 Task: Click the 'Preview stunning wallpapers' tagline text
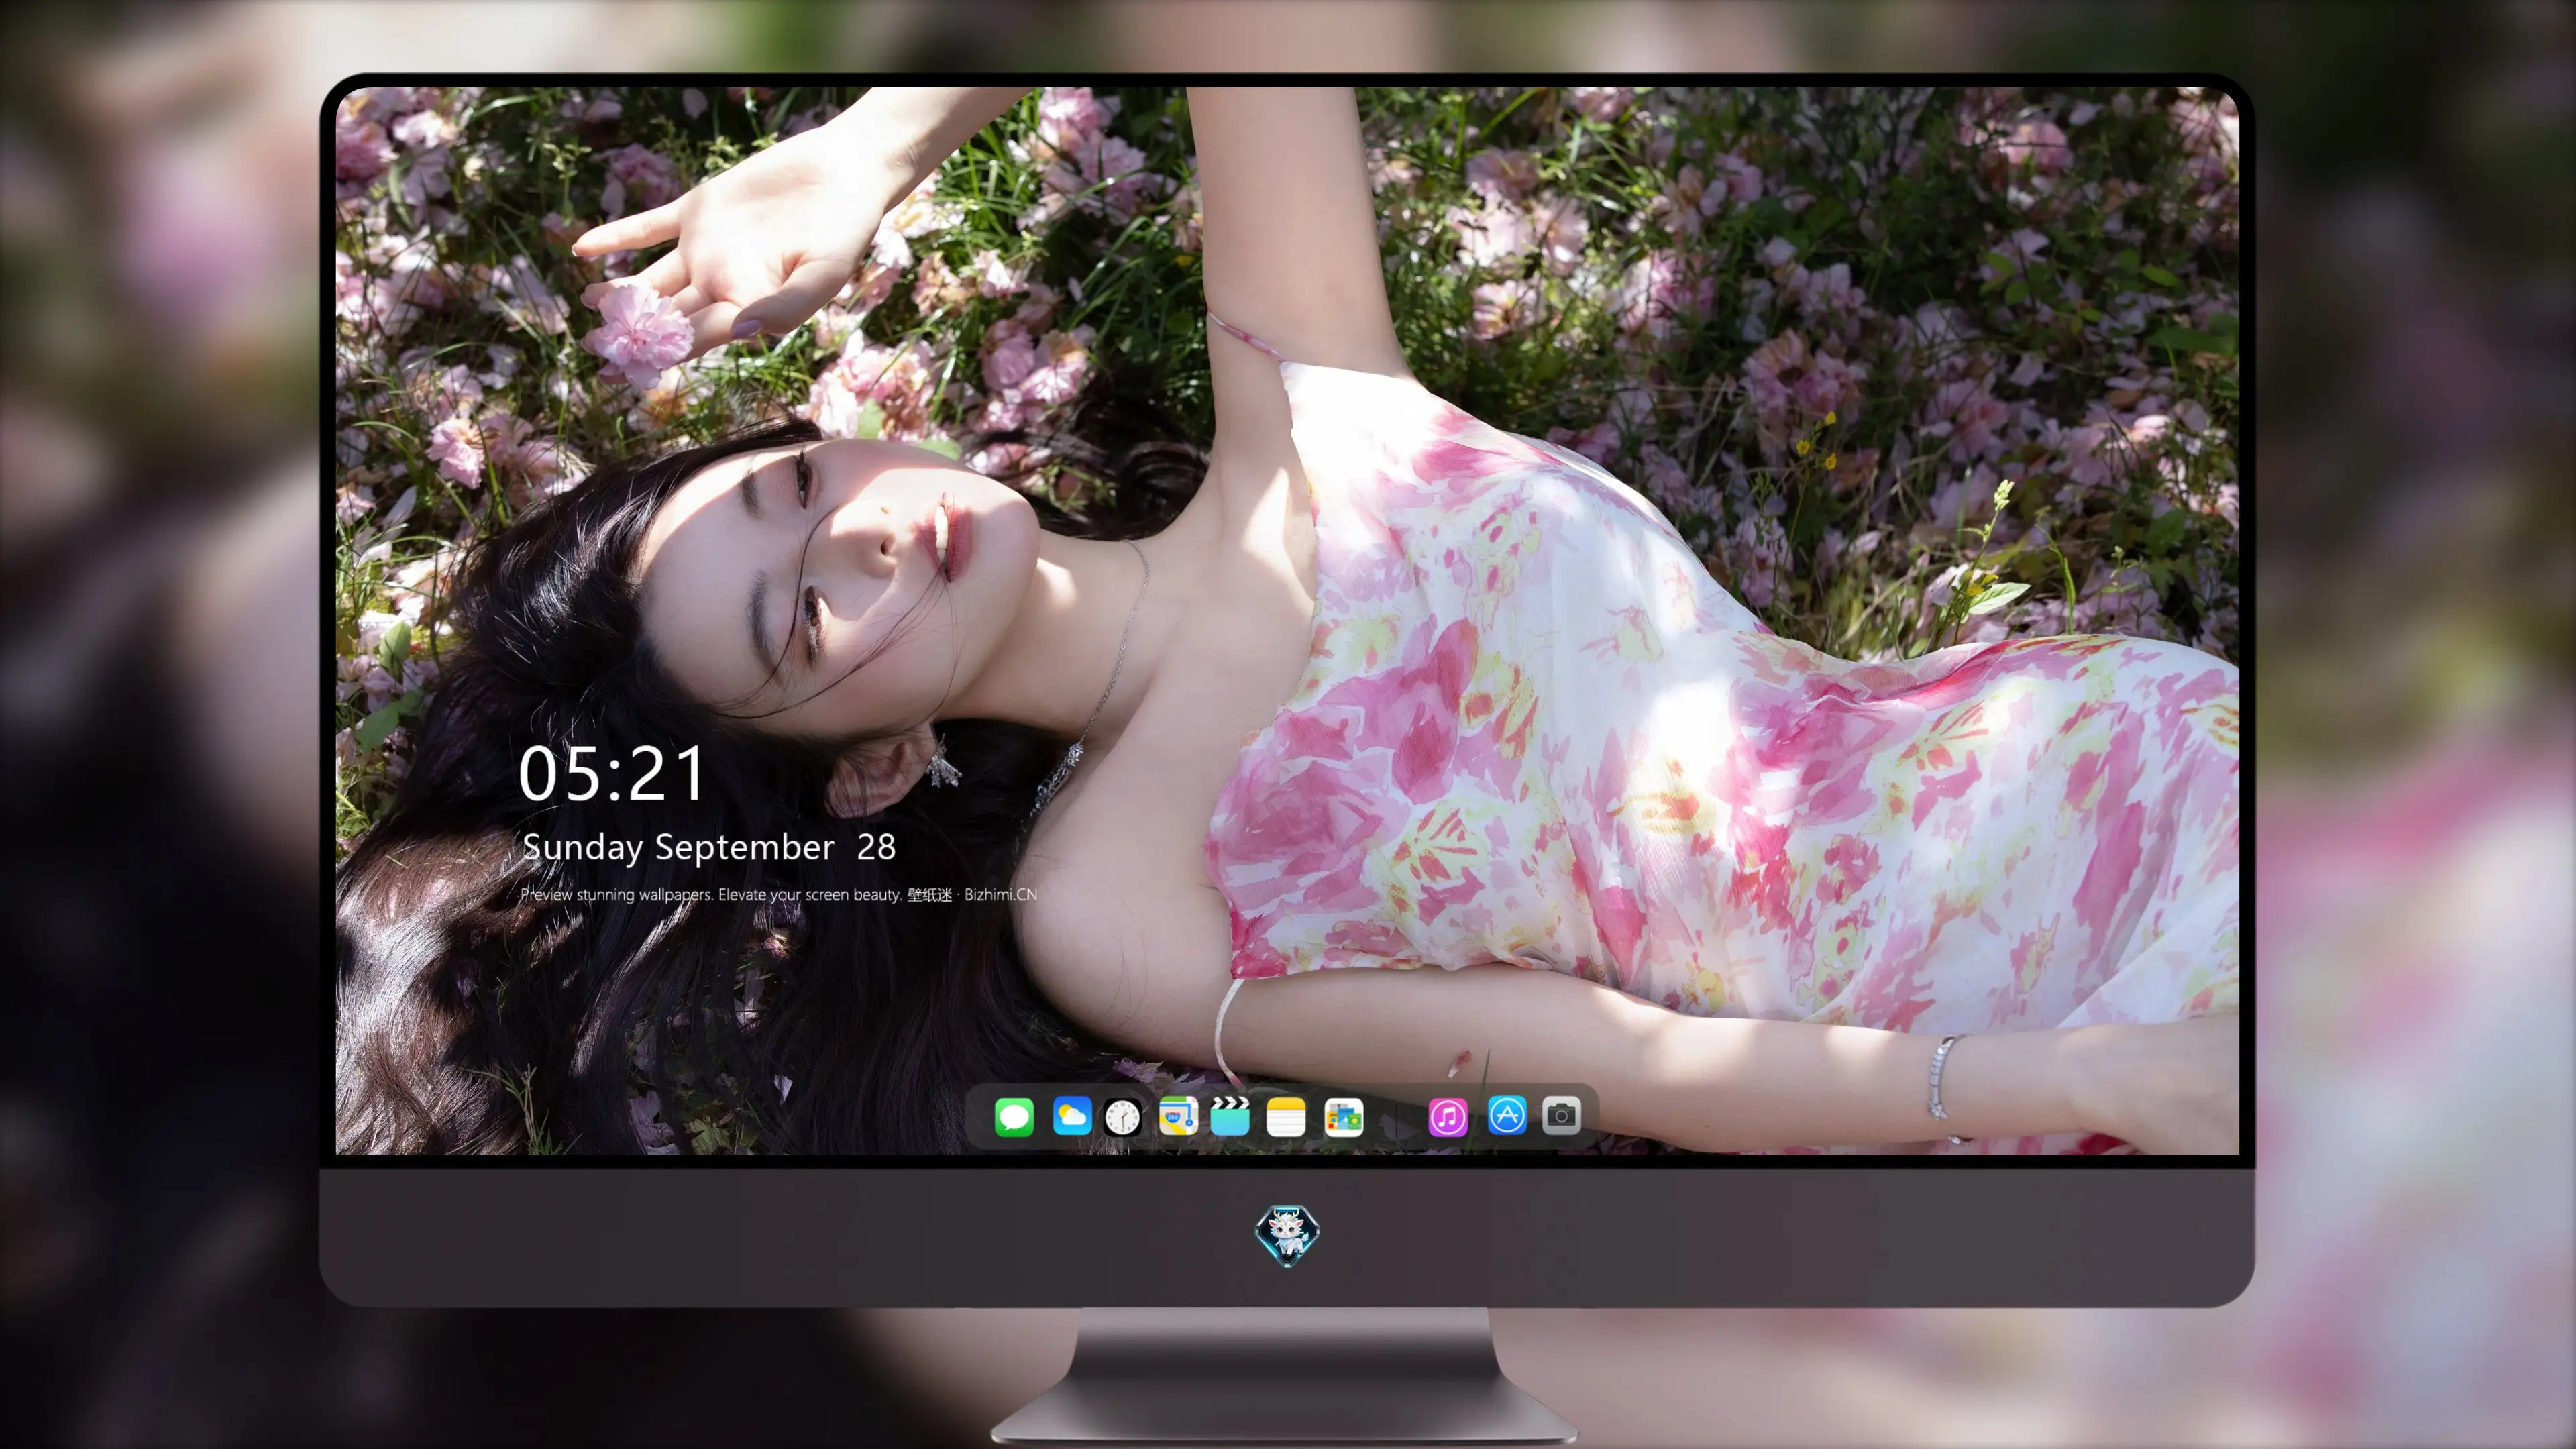779,894
